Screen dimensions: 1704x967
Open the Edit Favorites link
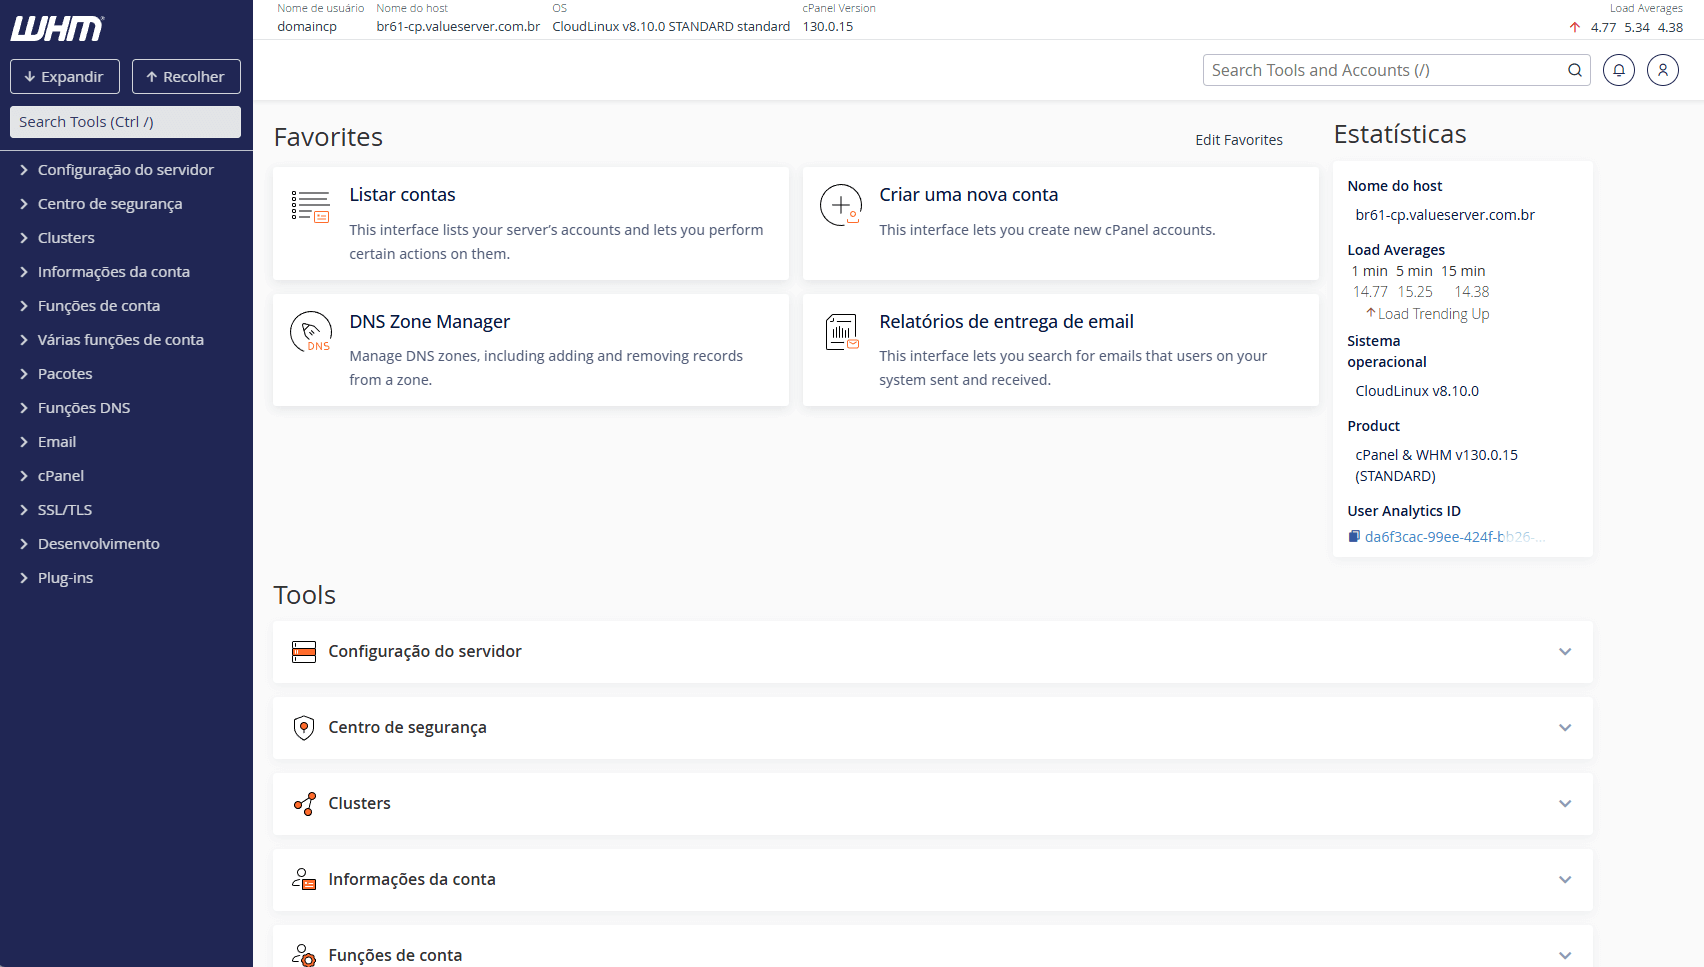(x=1238, y=140)
